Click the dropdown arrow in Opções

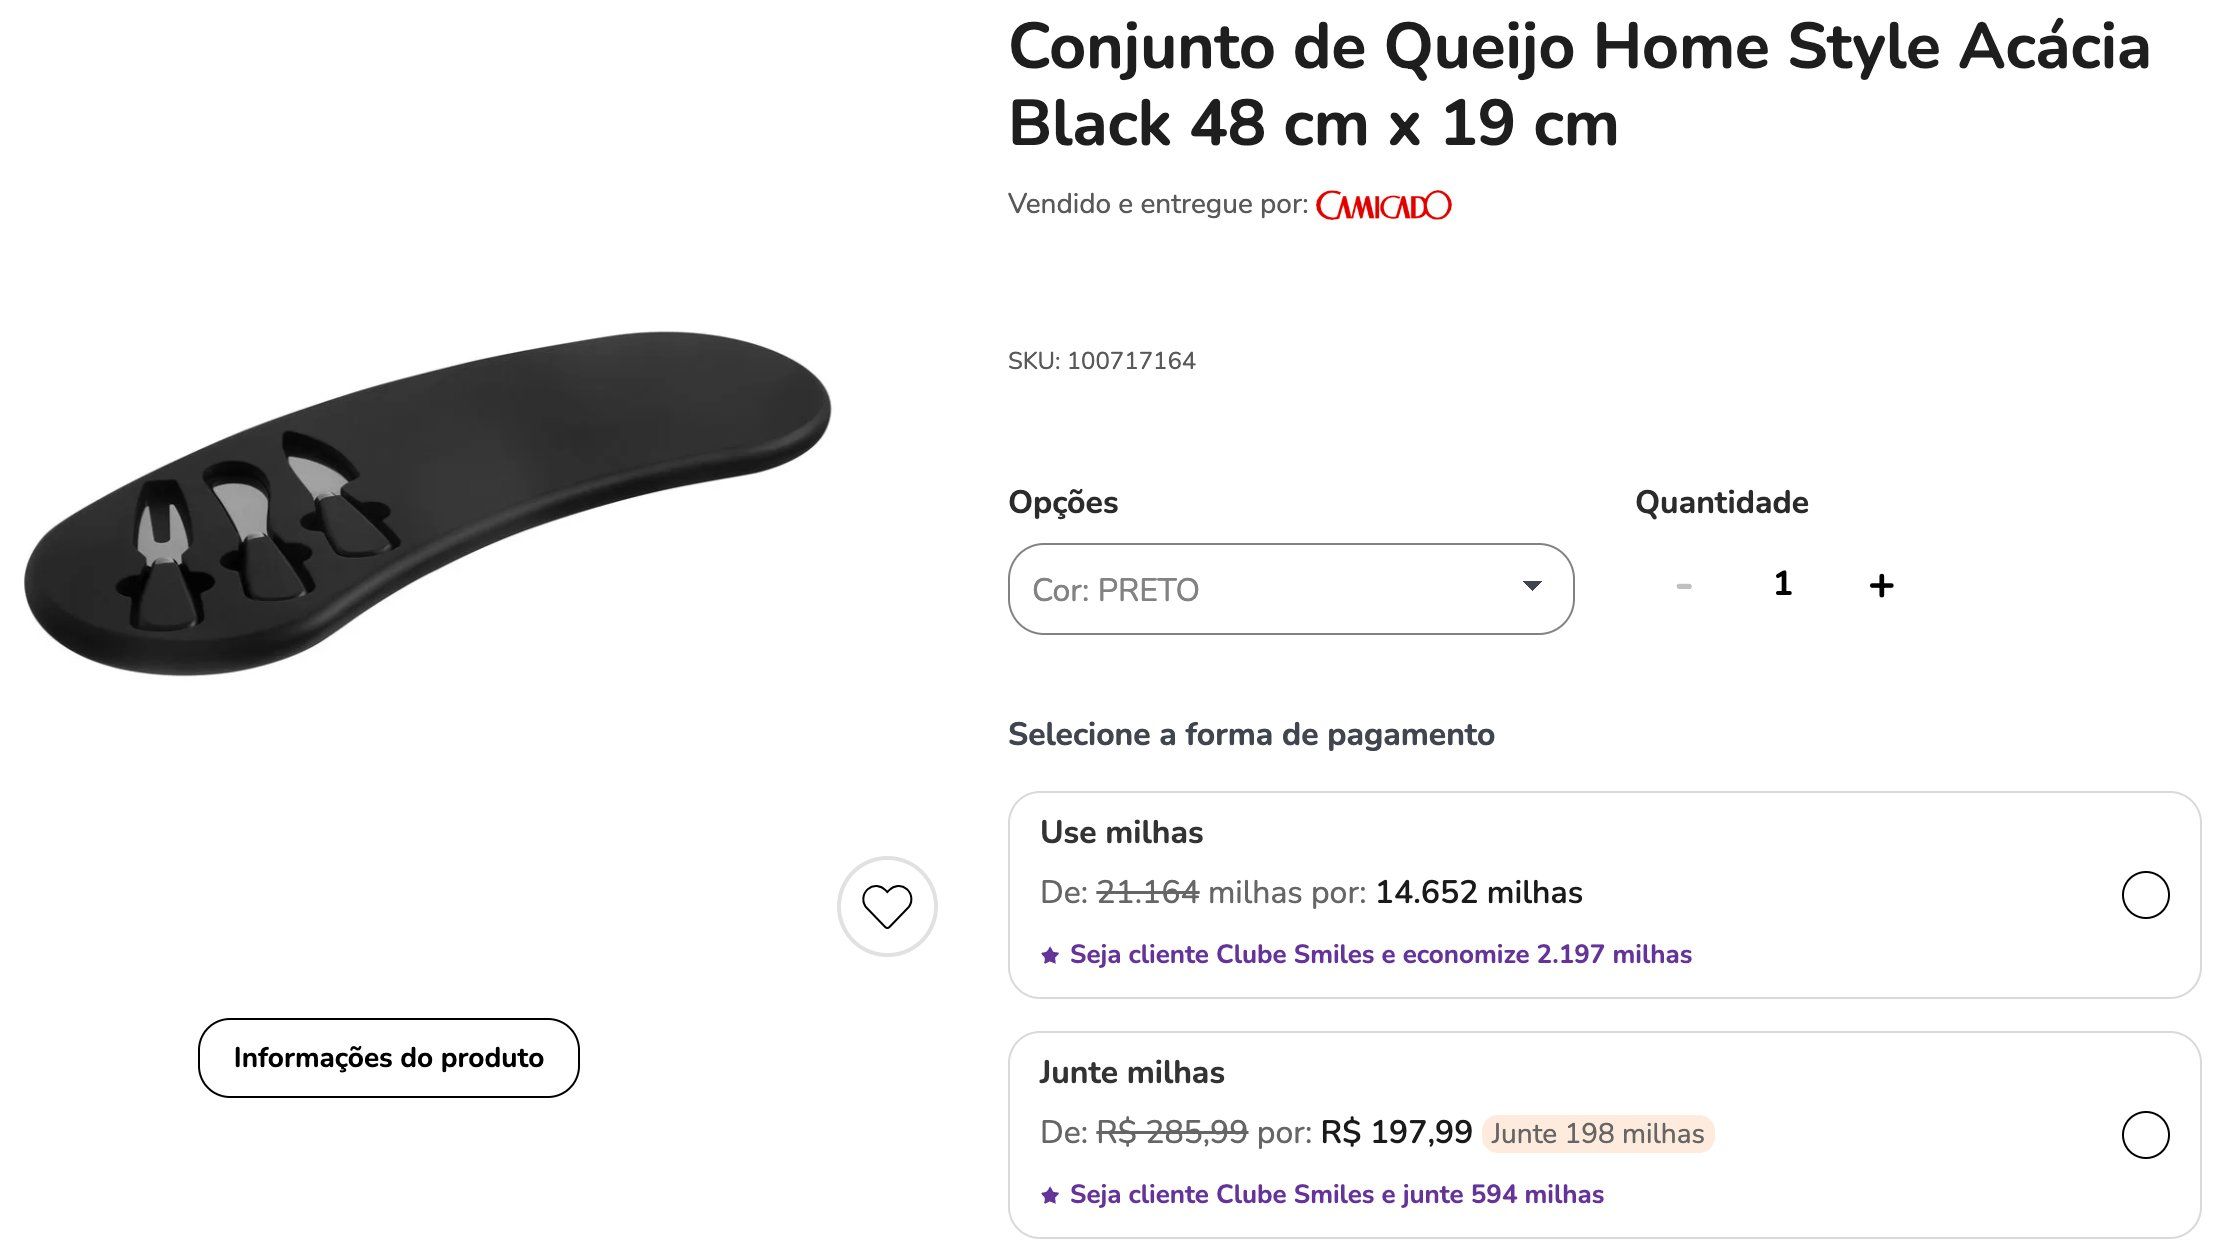point(1531,586)
